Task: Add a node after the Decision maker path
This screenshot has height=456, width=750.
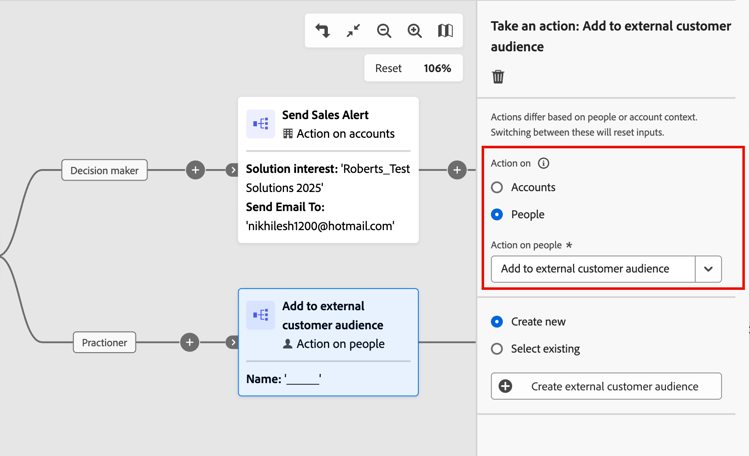Action: point(195,170)
